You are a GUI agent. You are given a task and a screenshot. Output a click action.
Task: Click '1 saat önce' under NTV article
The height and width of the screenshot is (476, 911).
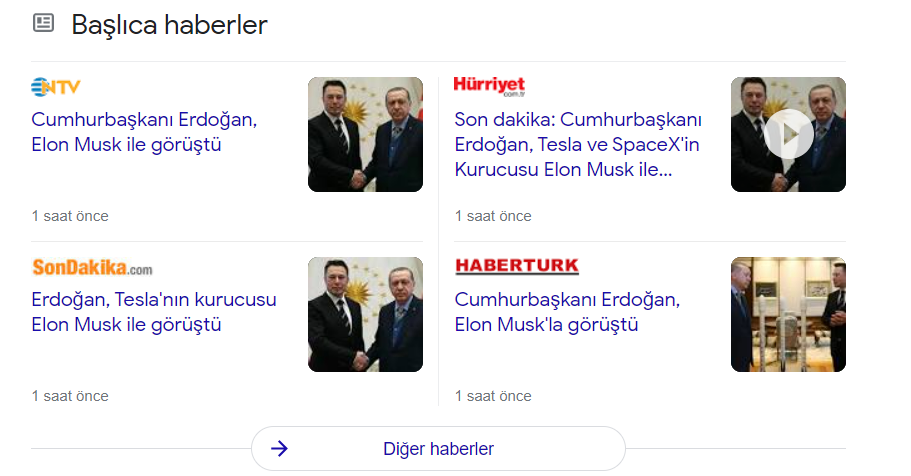pyautogui.click(x=70, y=216)
